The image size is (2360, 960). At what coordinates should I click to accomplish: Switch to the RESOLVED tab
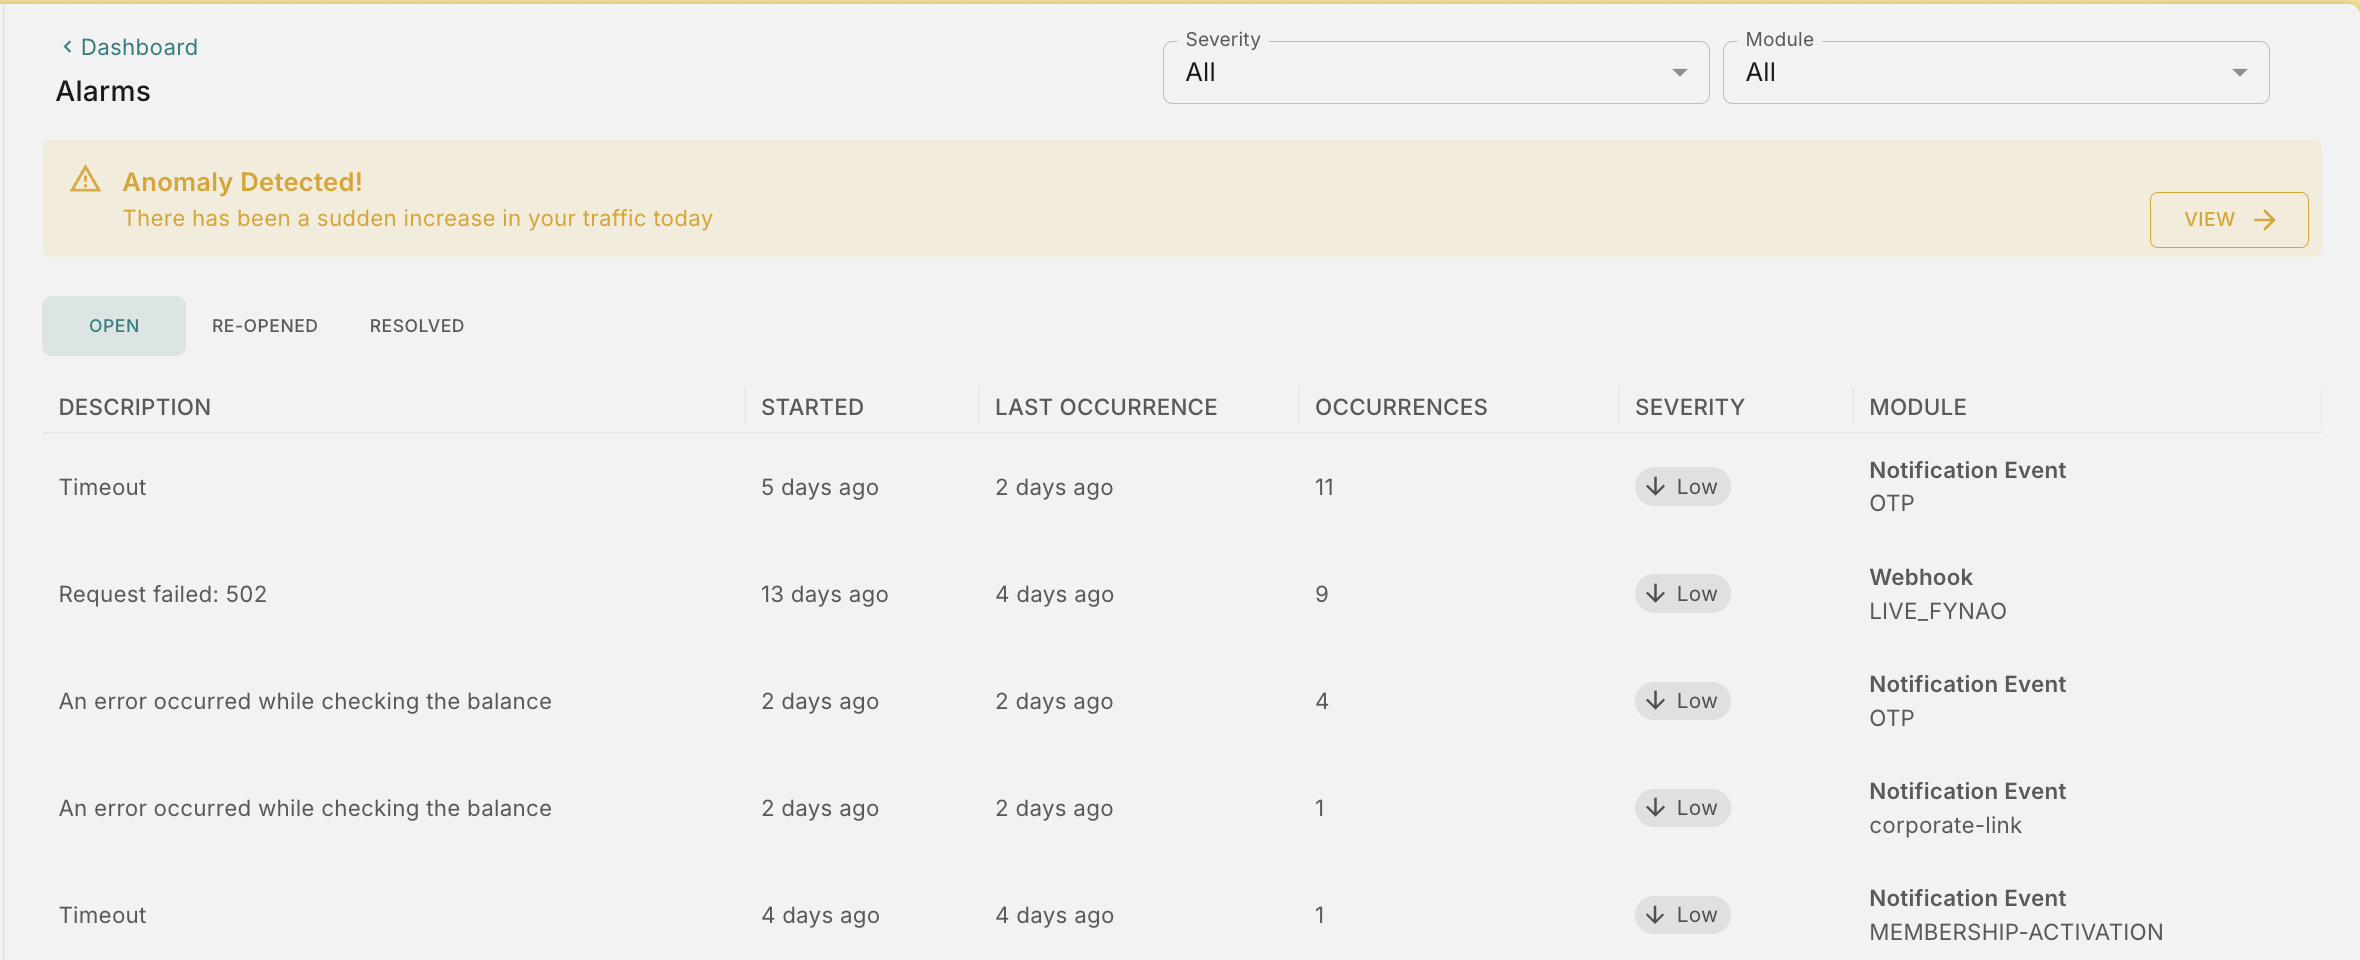[417, 326]
